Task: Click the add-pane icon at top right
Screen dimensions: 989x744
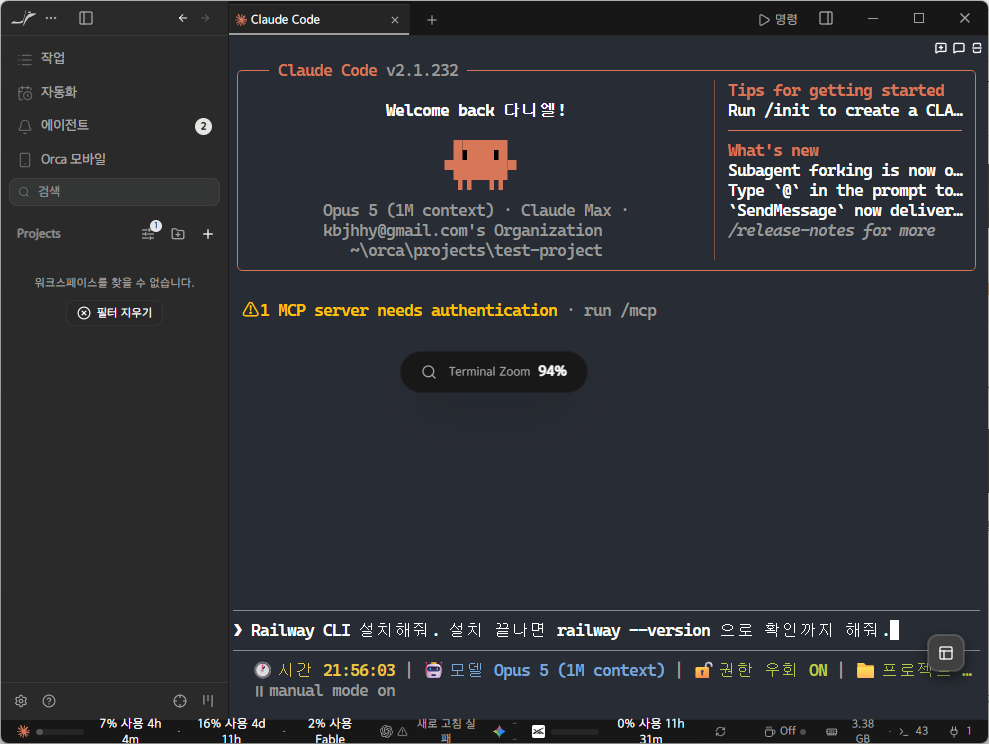Action: pyautogui.click(x=940, y=48)
